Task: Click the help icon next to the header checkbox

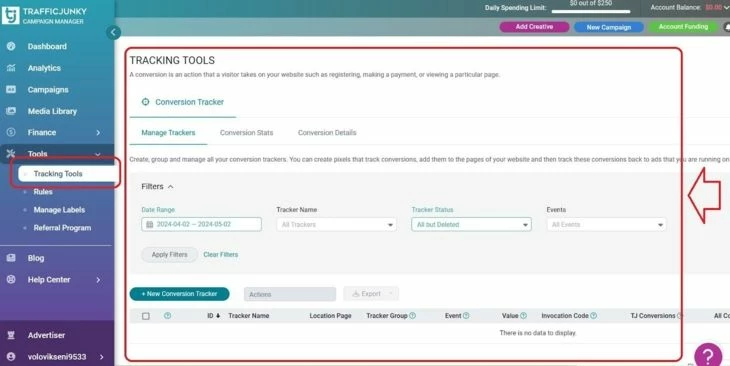Action: [168, 316]
